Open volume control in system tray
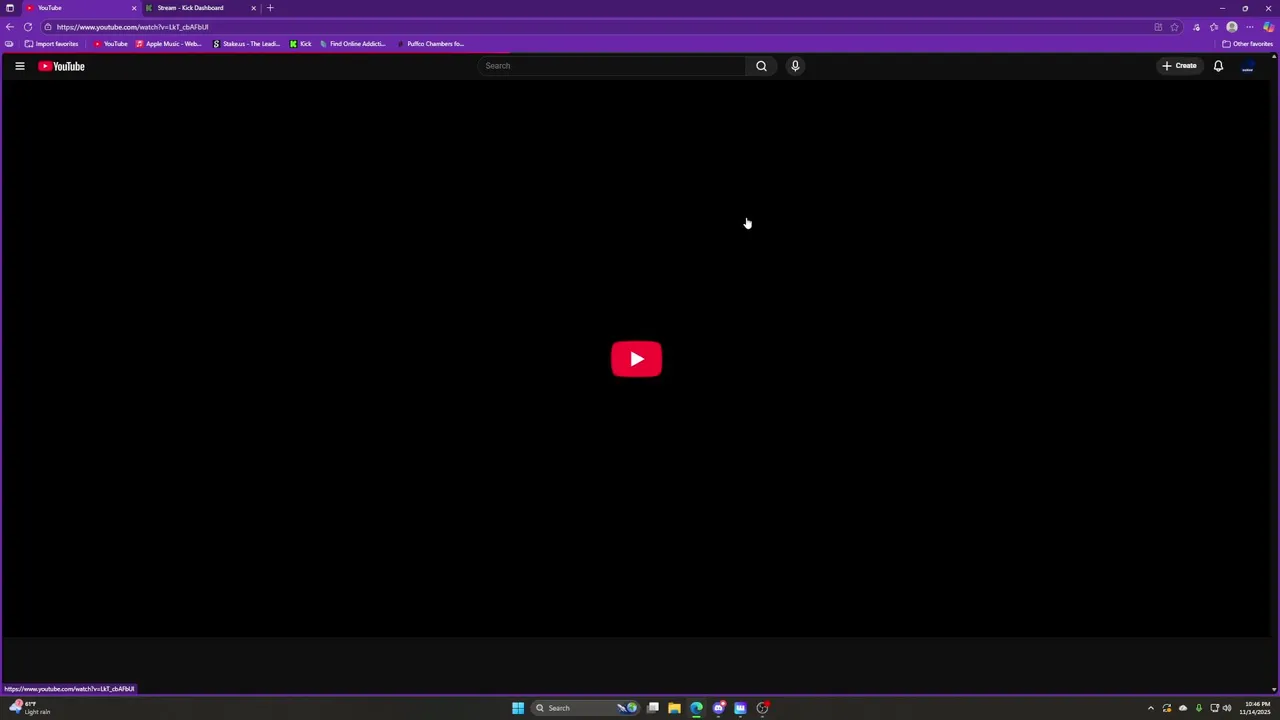Viewport: 1280px width, 720px height. (1227, 708)
